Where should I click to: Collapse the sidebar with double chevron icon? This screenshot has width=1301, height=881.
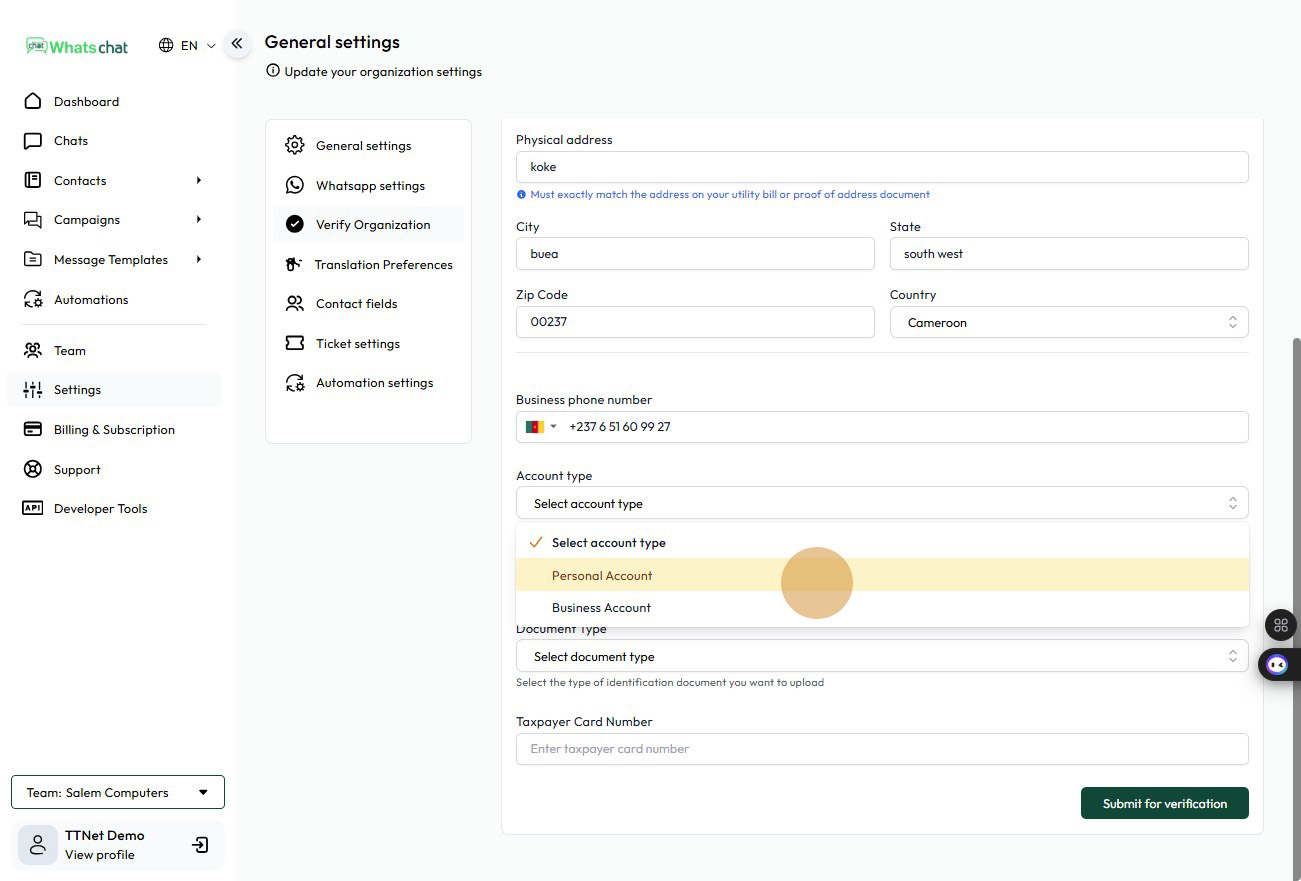coord(237,44)
